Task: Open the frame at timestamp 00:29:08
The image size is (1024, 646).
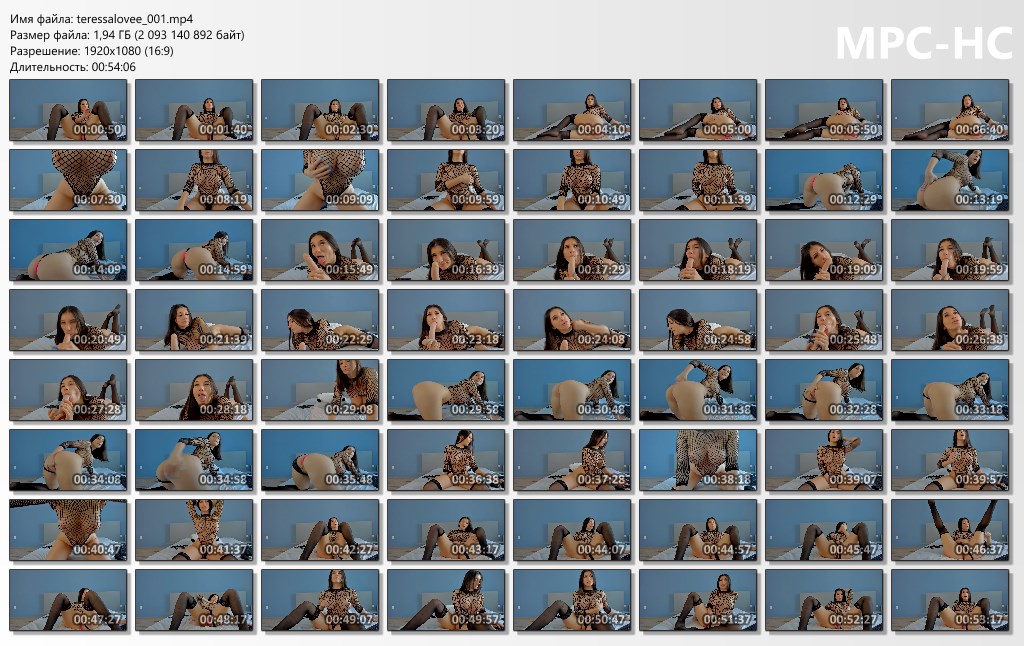Action: 320,390
